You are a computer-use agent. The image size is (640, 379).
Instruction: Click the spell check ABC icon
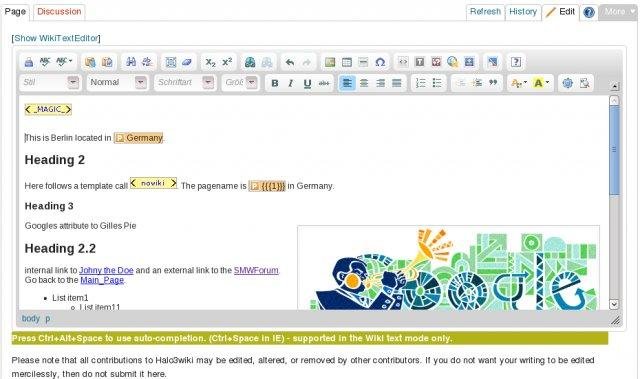click(x=44, y=62)
